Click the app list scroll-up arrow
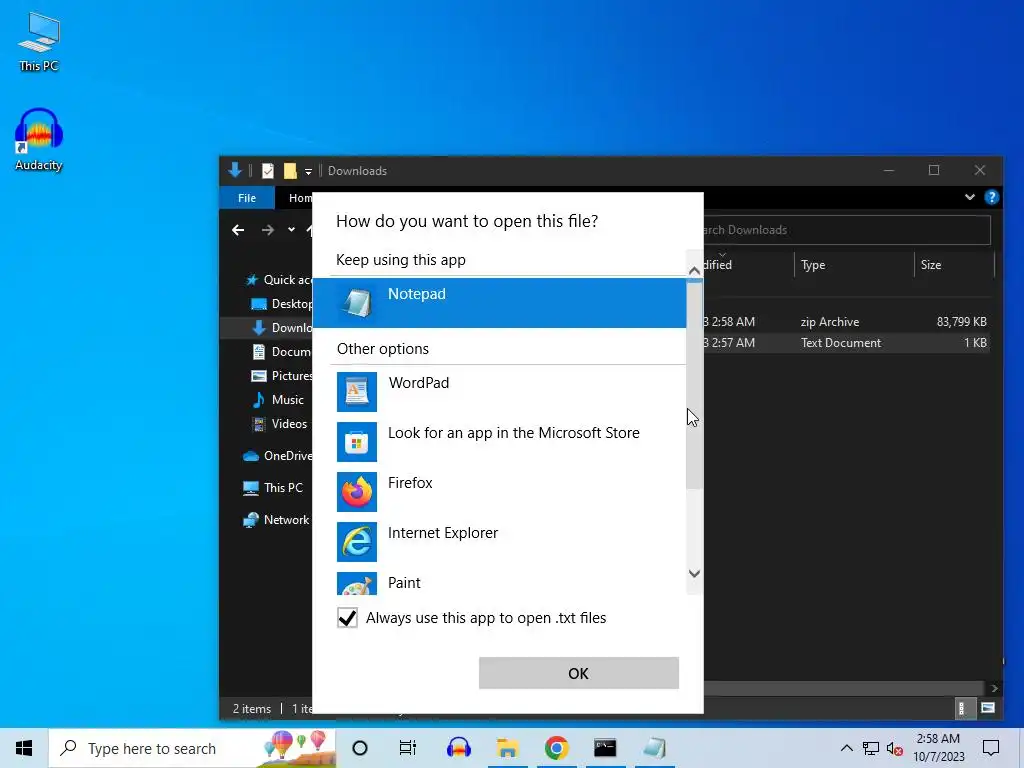The height and width of the screenshot is (768, 1024). 694,270
